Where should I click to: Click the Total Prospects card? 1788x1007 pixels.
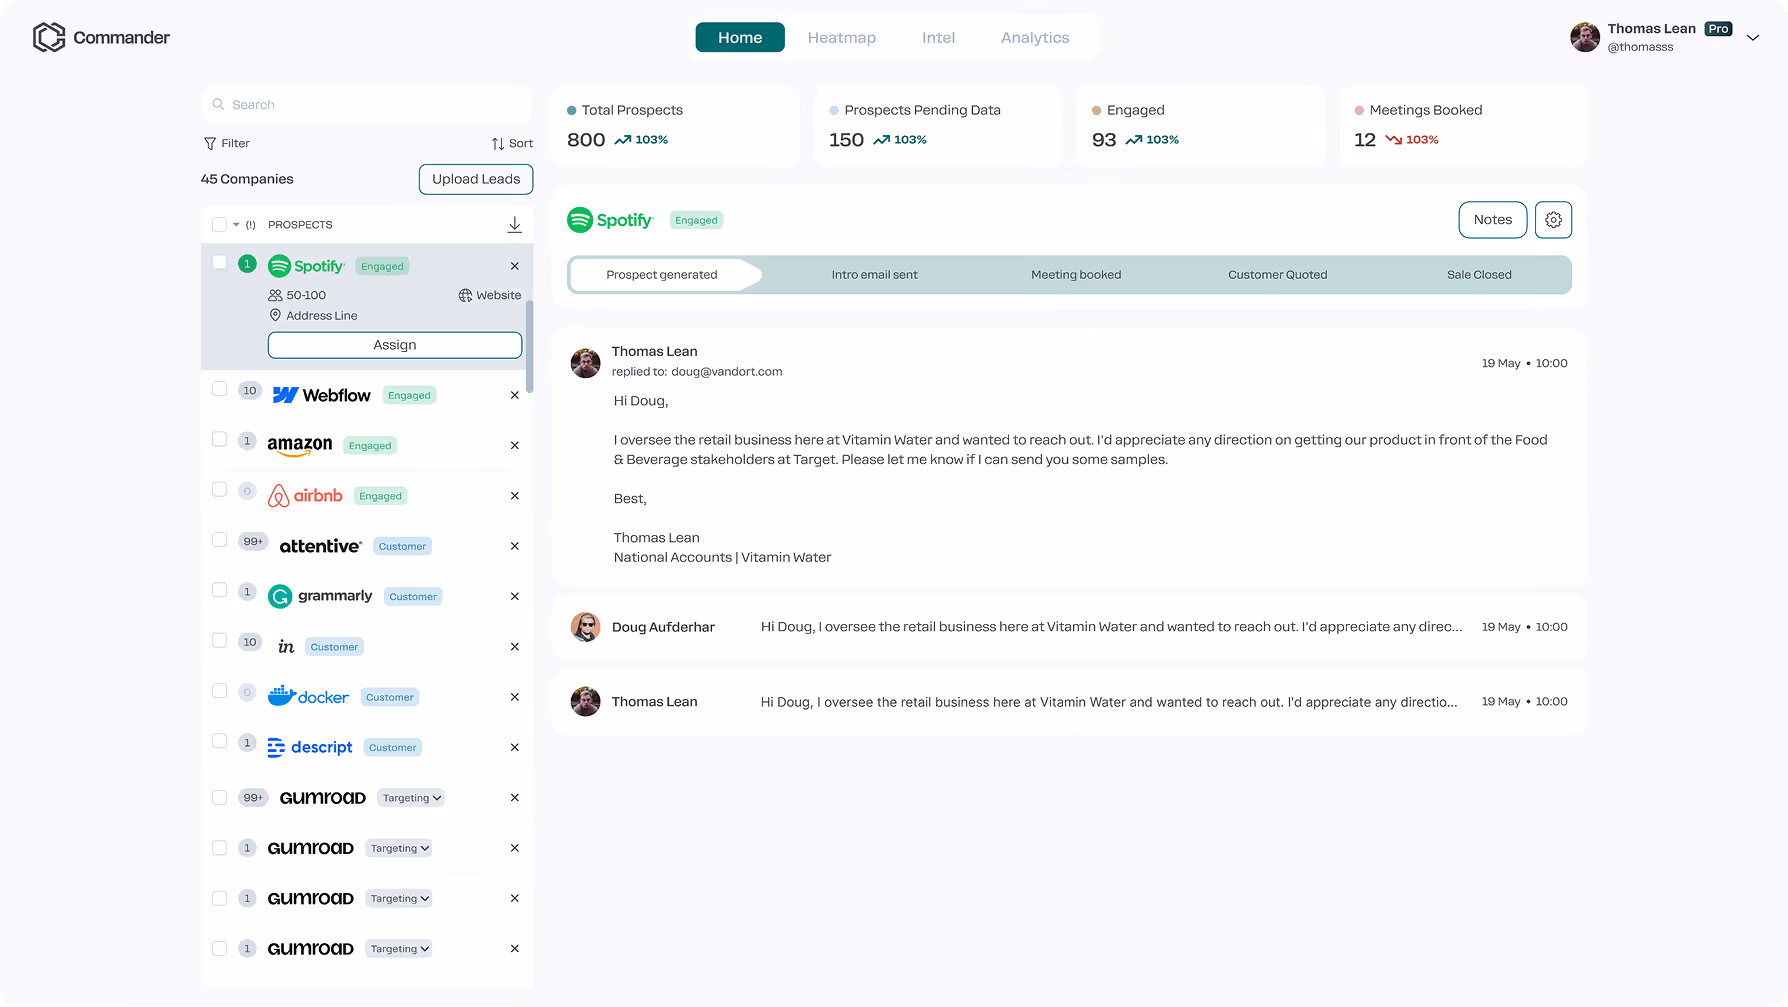[676, 126]
